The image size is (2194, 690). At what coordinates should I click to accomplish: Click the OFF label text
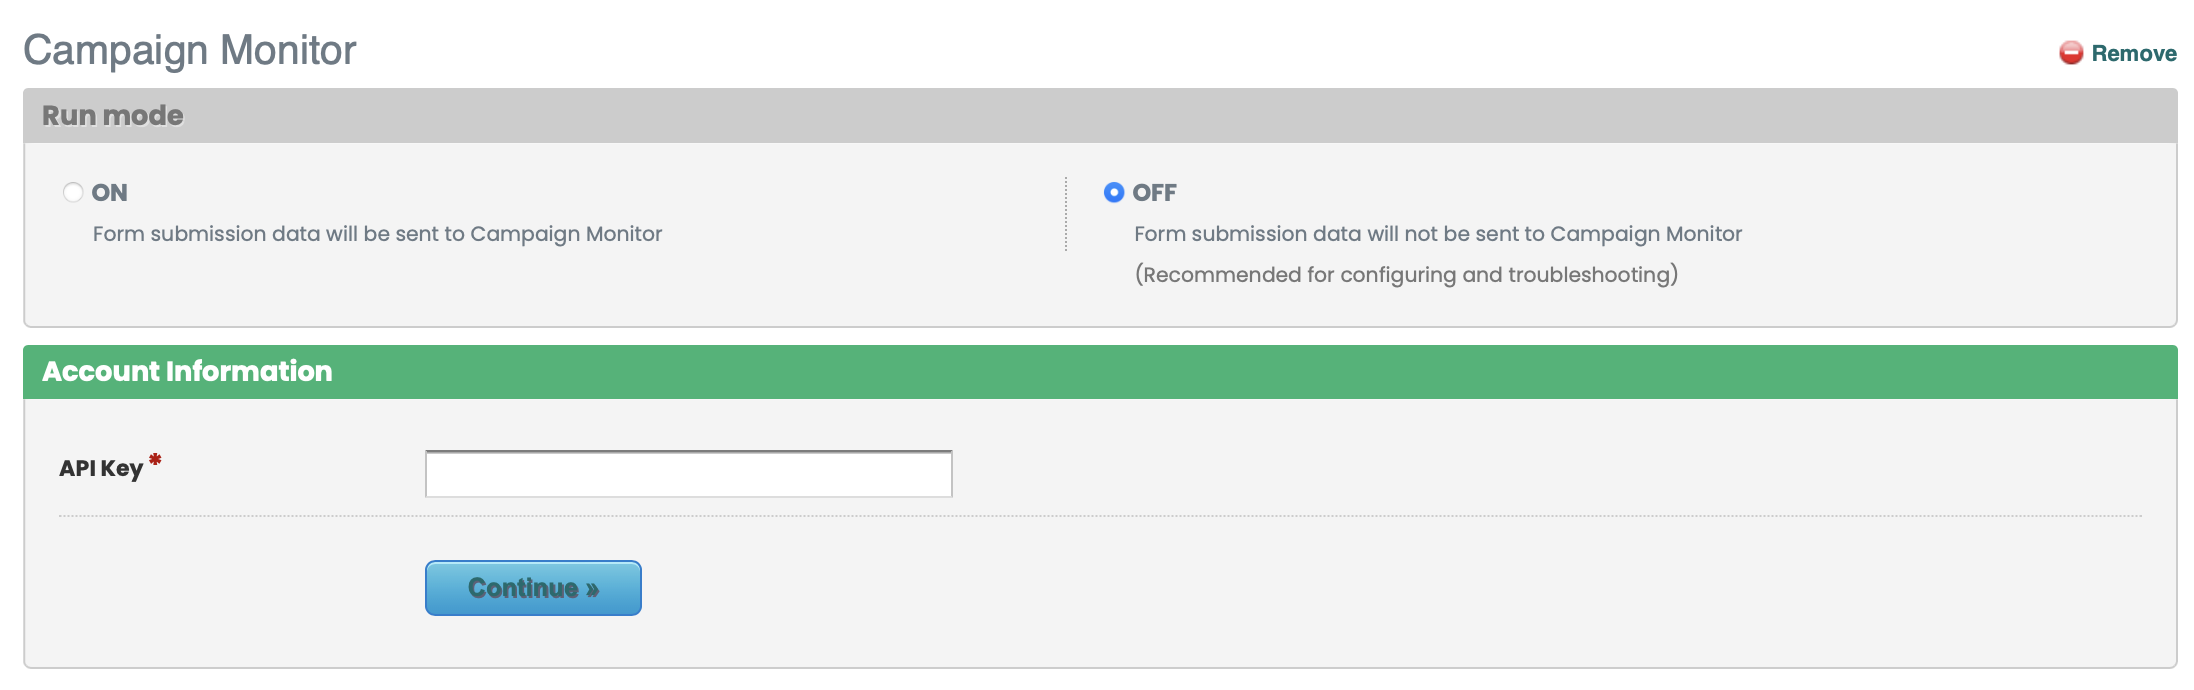[1154, 193]
